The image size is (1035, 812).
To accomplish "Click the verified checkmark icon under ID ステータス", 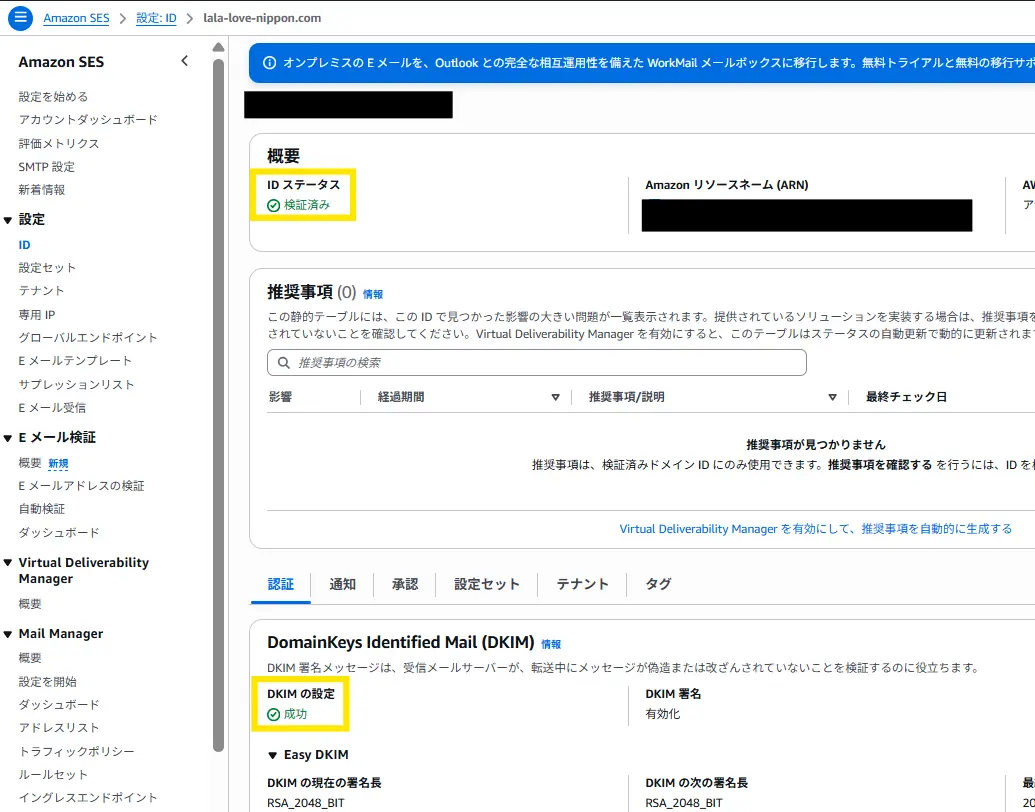I will pos(274,205).
